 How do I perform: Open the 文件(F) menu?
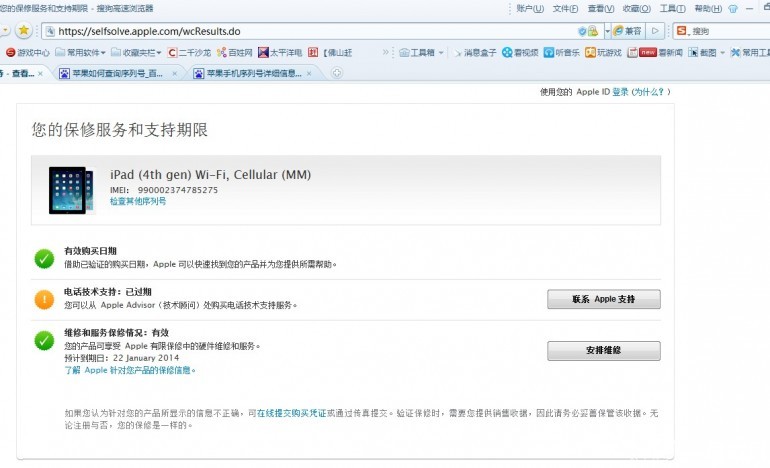click(565, 8)
